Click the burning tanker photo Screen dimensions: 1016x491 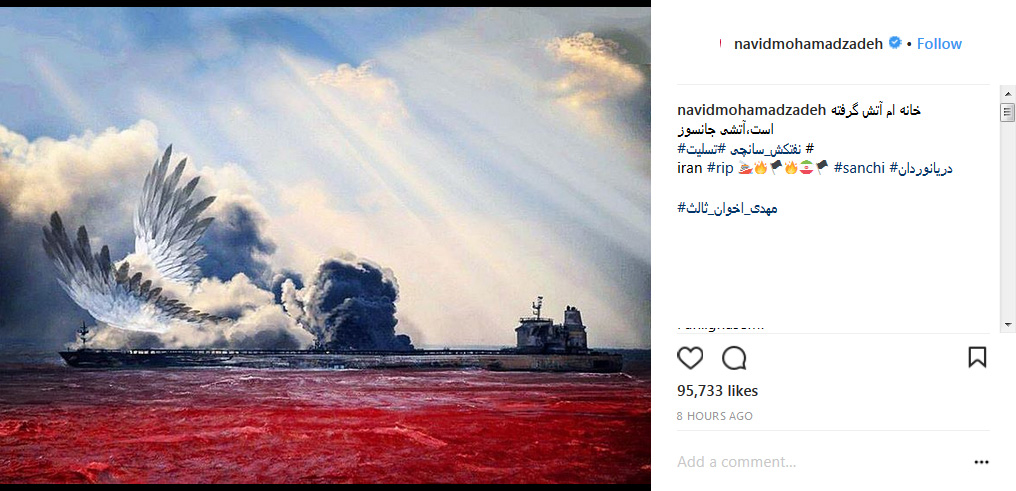pos(325,246)
